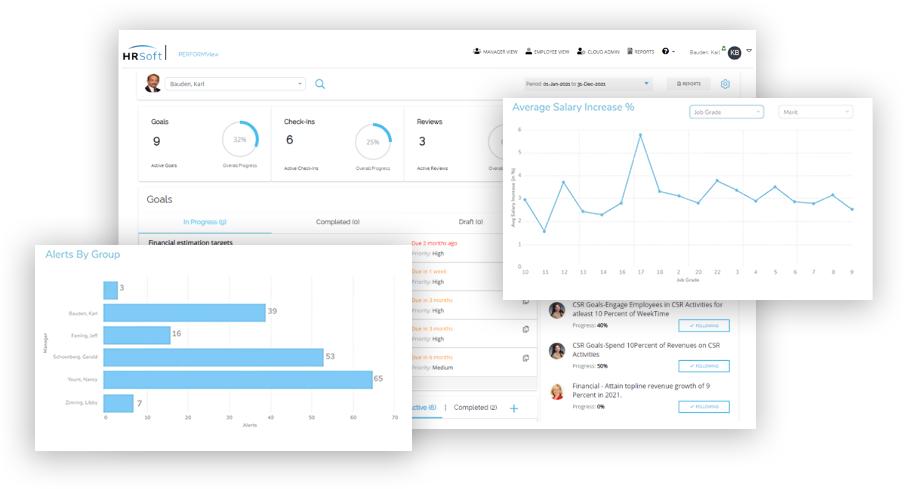The height and width of the screenshot is (489, 906).
Task: Click the Yount, Nancy bar in chart
Action: click(238, 380)
